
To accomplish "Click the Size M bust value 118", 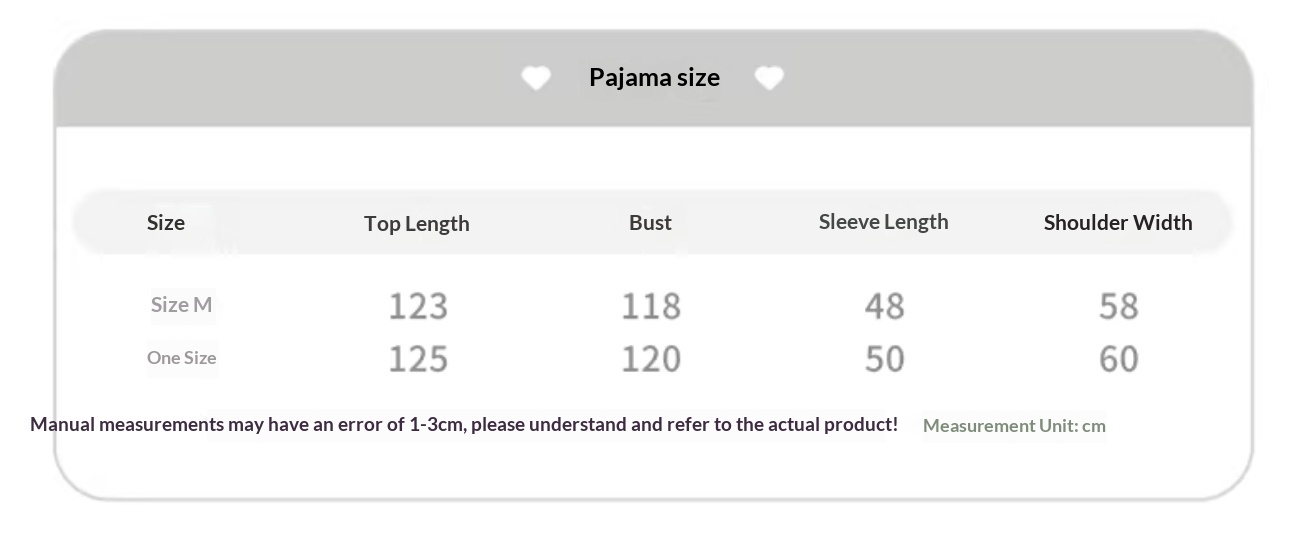I will coord(651,306).
